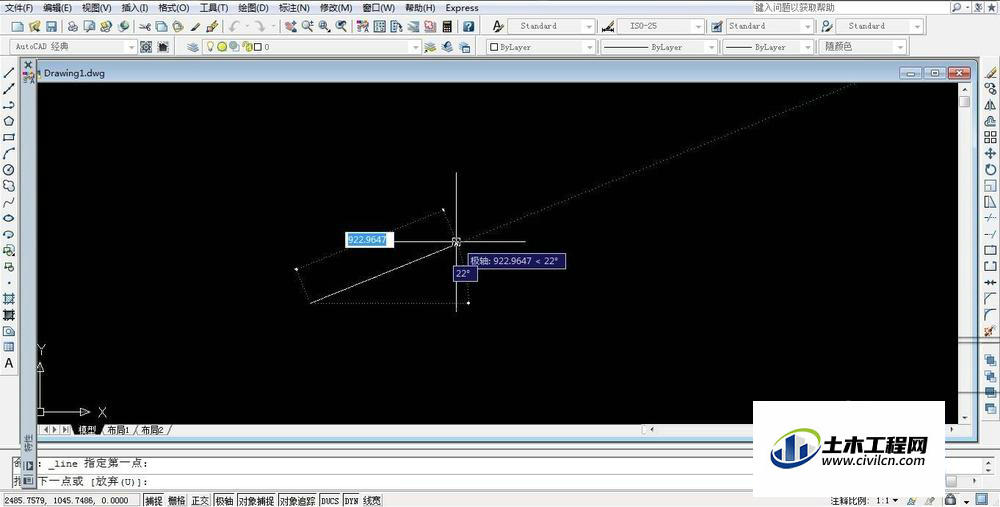The image size is (1000, 507).
Task: Toggle DUCS in the status bar
Action: (330, 501)
